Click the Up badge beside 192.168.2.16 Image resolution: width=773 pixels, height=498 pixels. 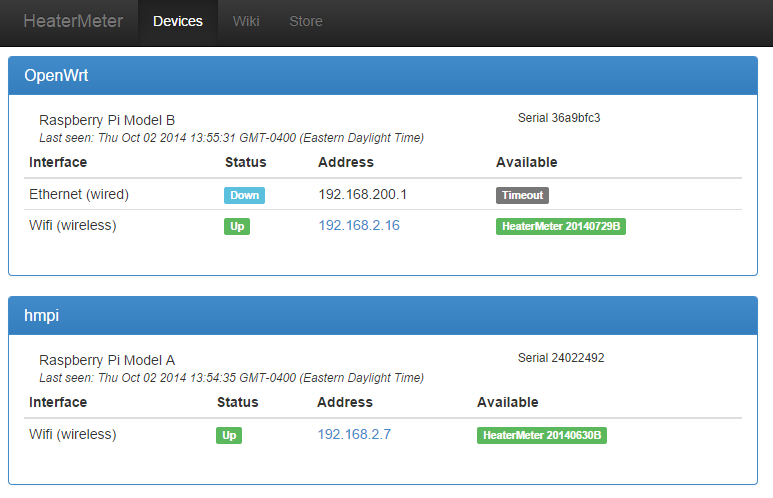[x=237, y=226]
